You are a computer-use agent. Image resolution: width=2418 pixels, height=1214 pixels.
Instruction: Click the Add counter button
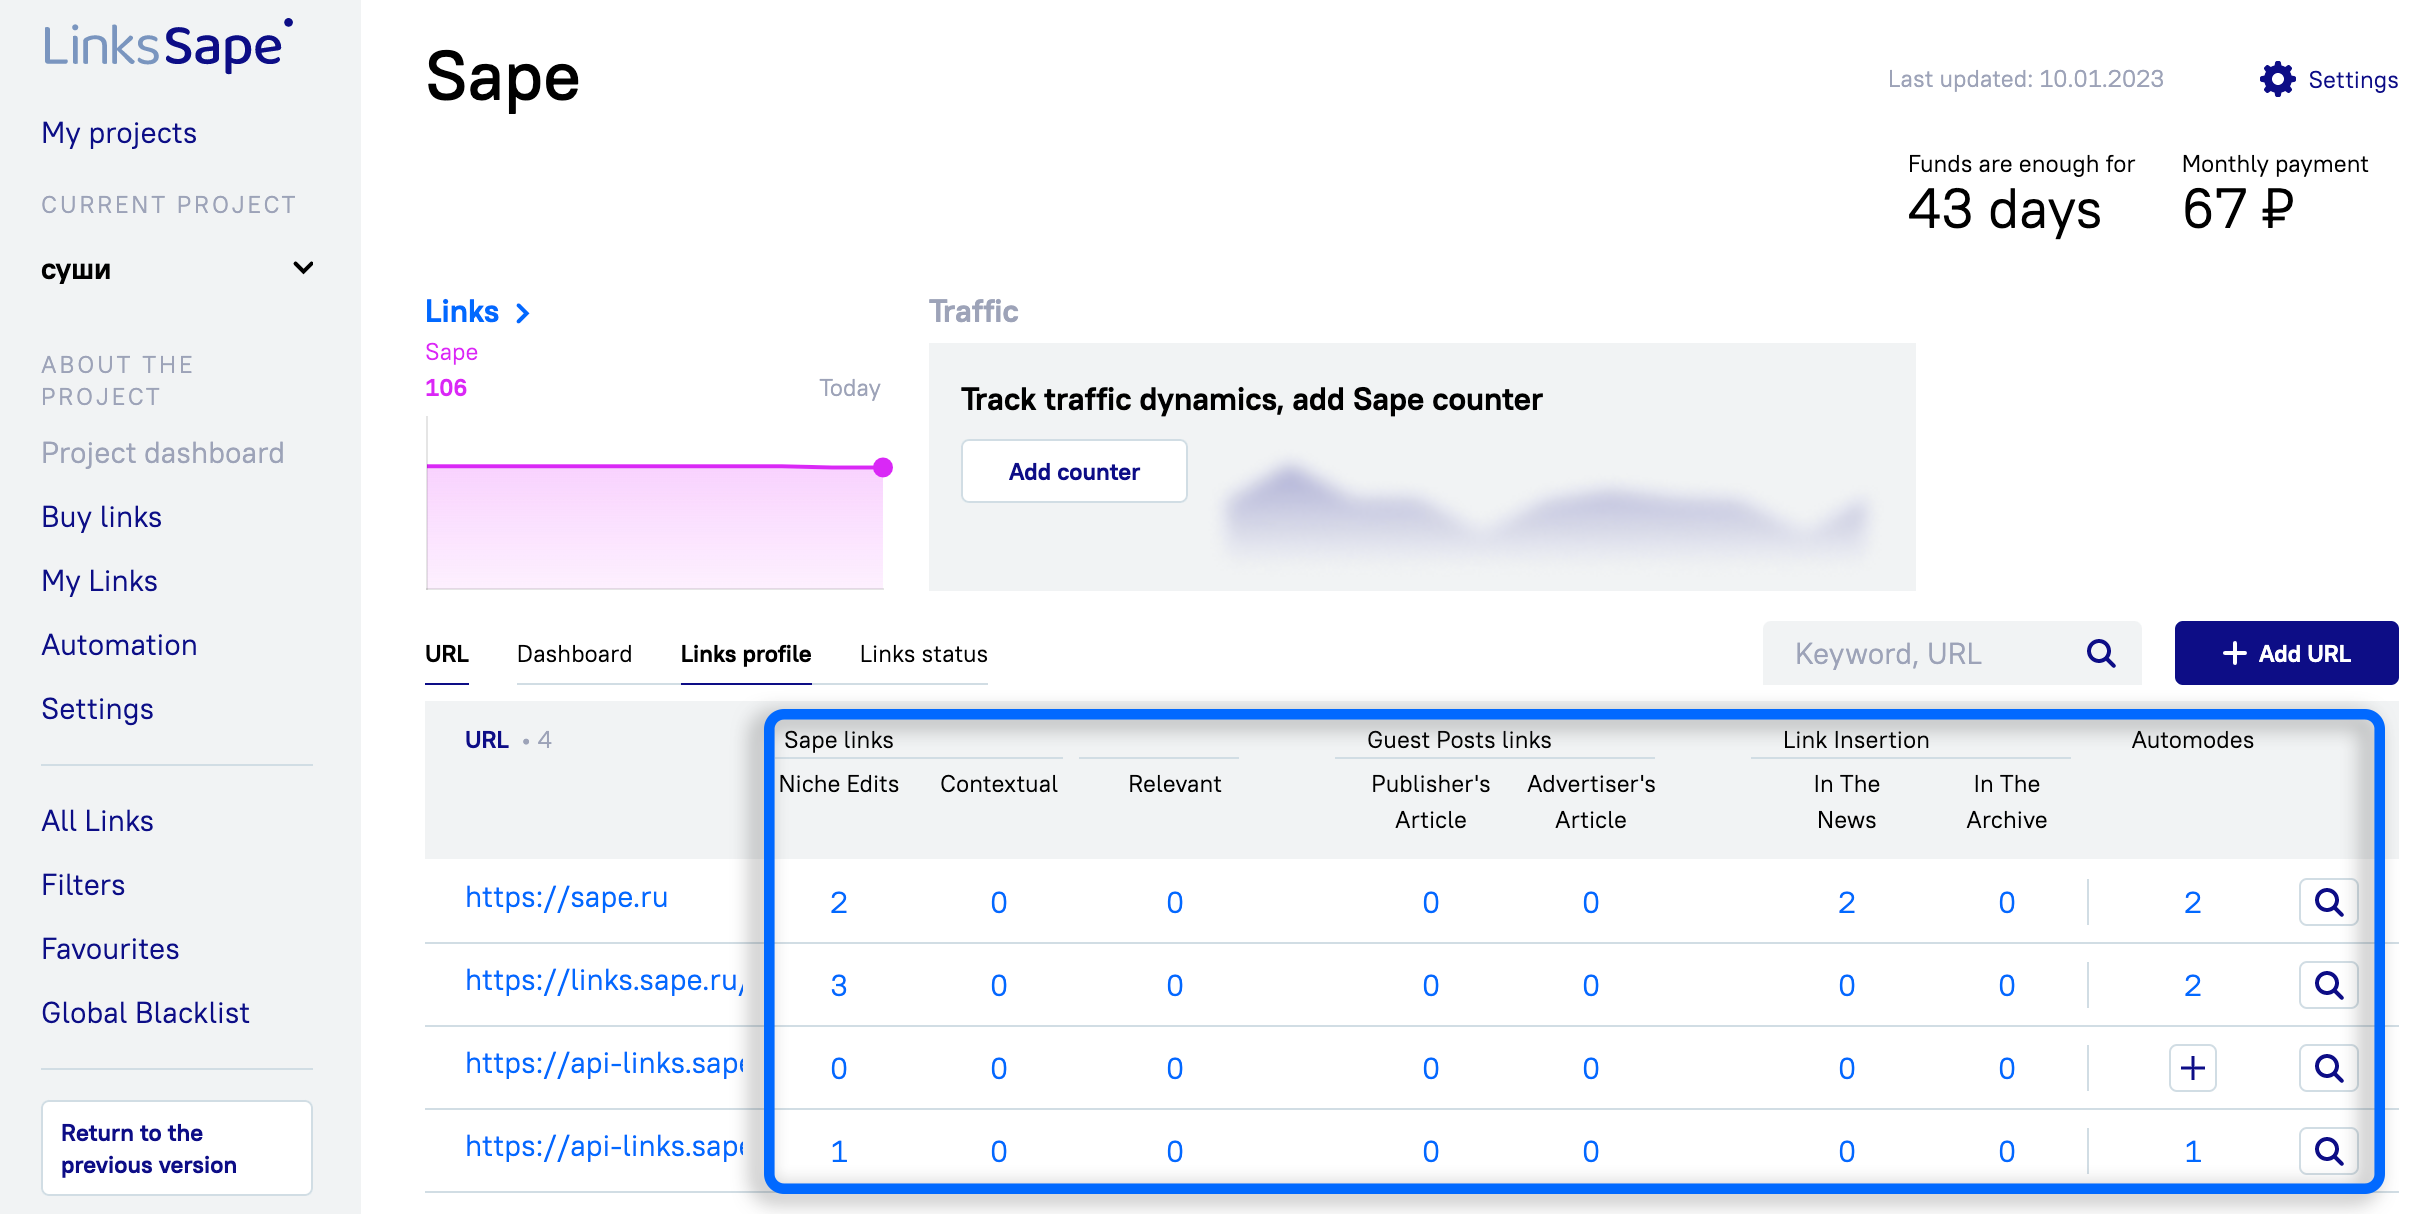click(1074, 471)
